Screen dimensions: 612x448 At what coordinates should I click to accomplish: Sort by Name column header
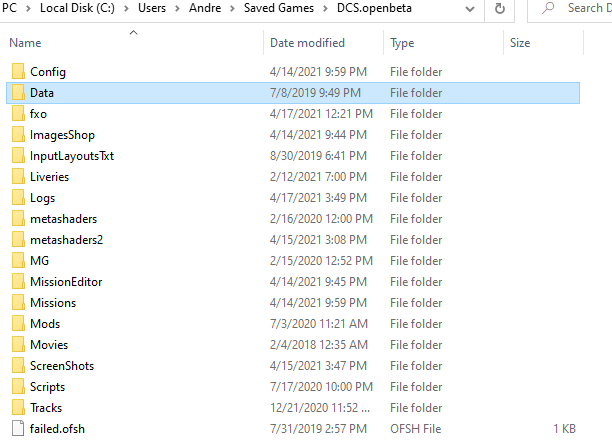pos(25,43)
